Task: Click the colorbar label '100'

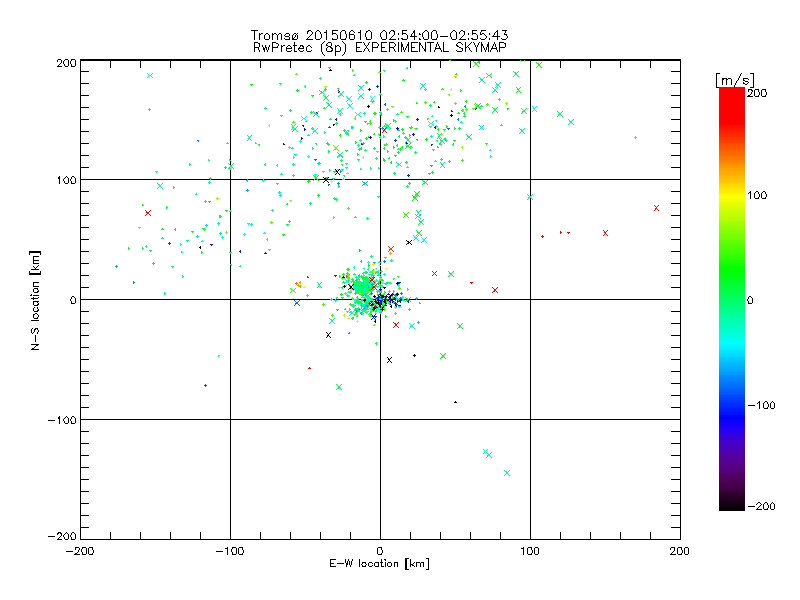Action: click(757, 195)
